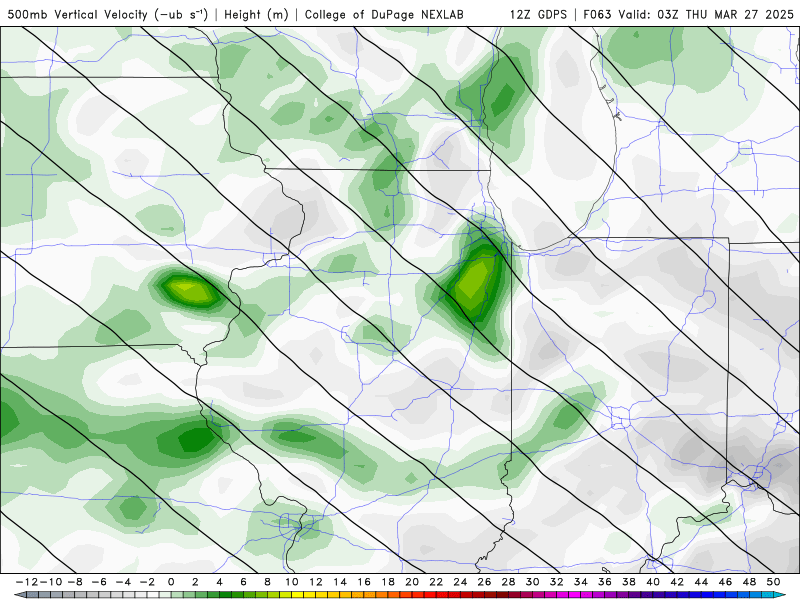
Task: Select the -6 label on the color scale
Action: pos(99,582)
